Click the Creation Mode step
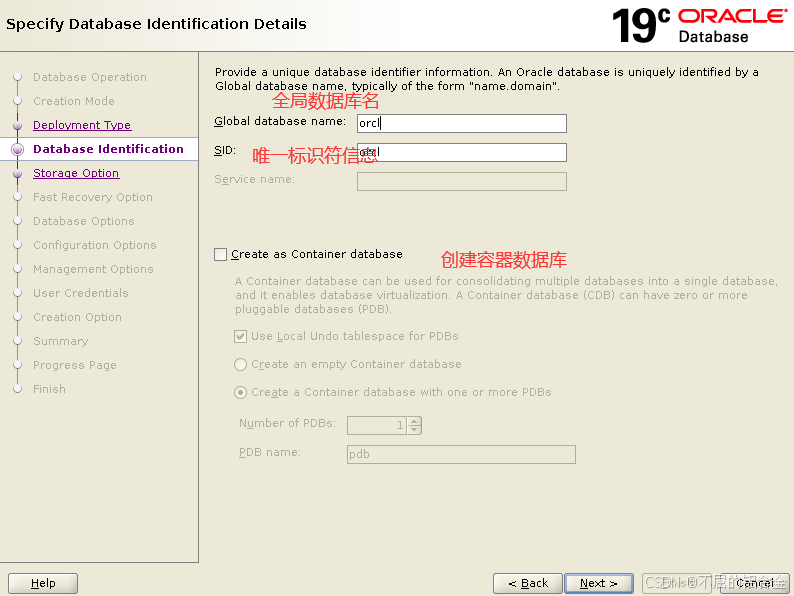This screenshot has width=794, height=596. 74,101
